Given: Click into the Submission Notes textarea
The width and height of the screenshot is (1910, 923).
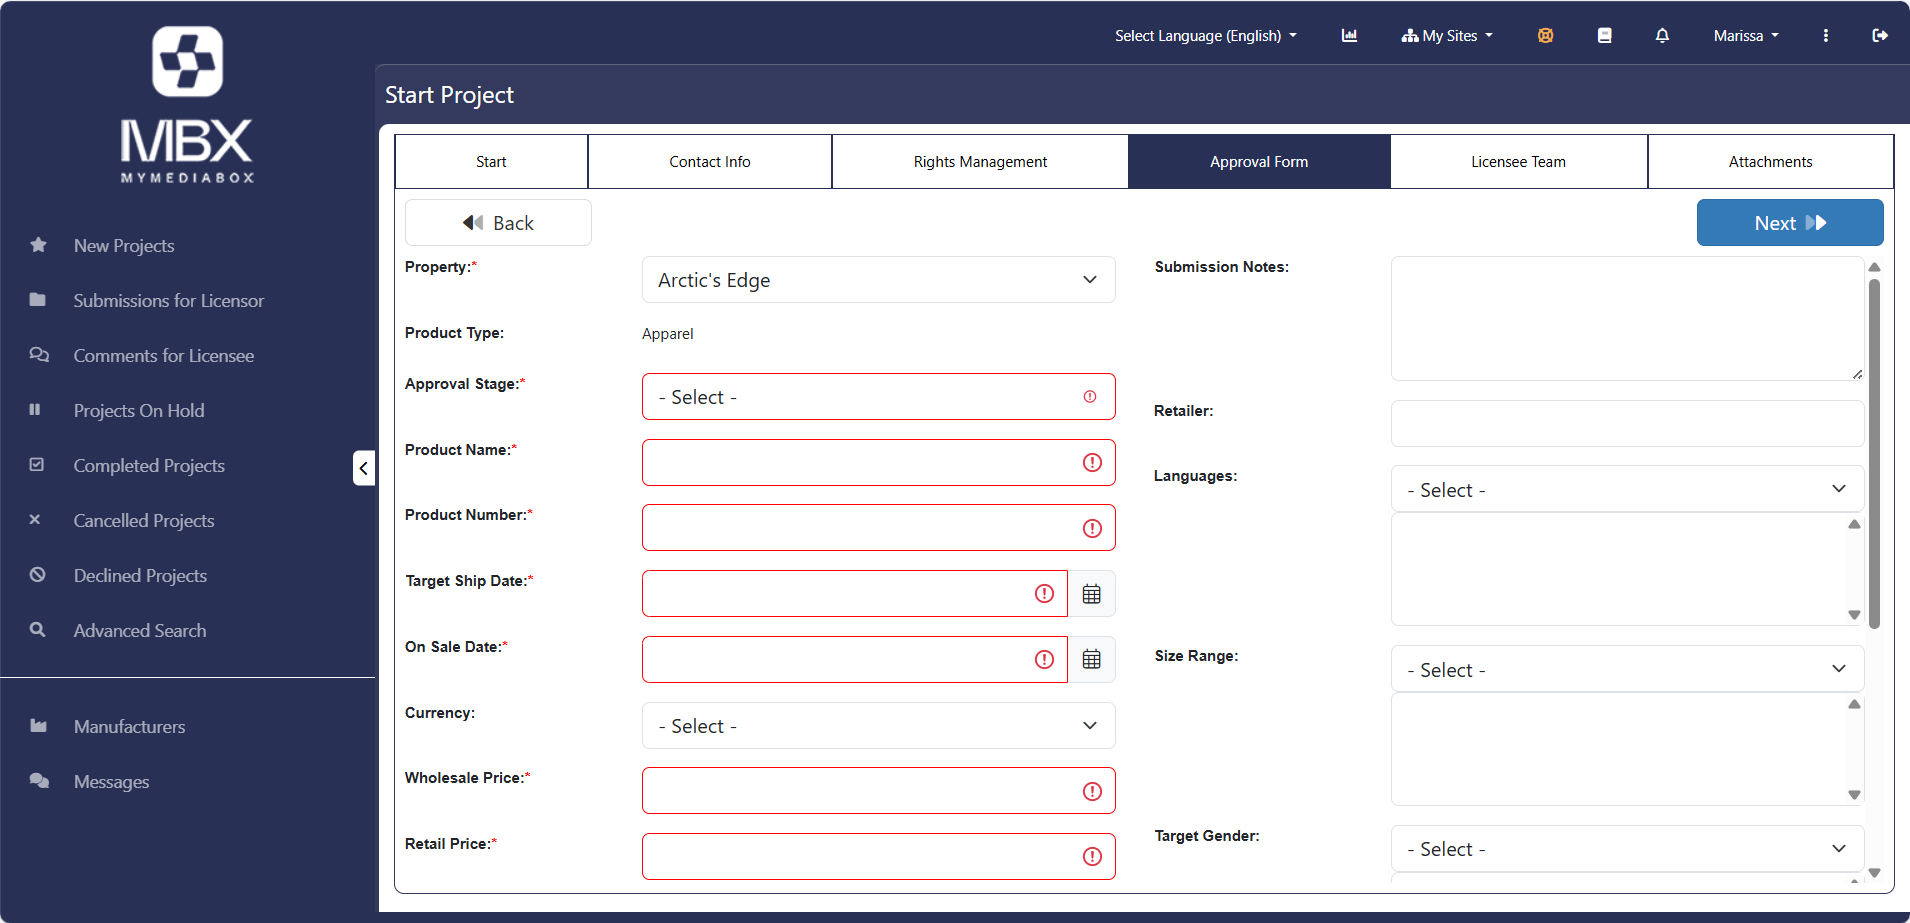Looking at the screenshot, I should (1627, 319).
